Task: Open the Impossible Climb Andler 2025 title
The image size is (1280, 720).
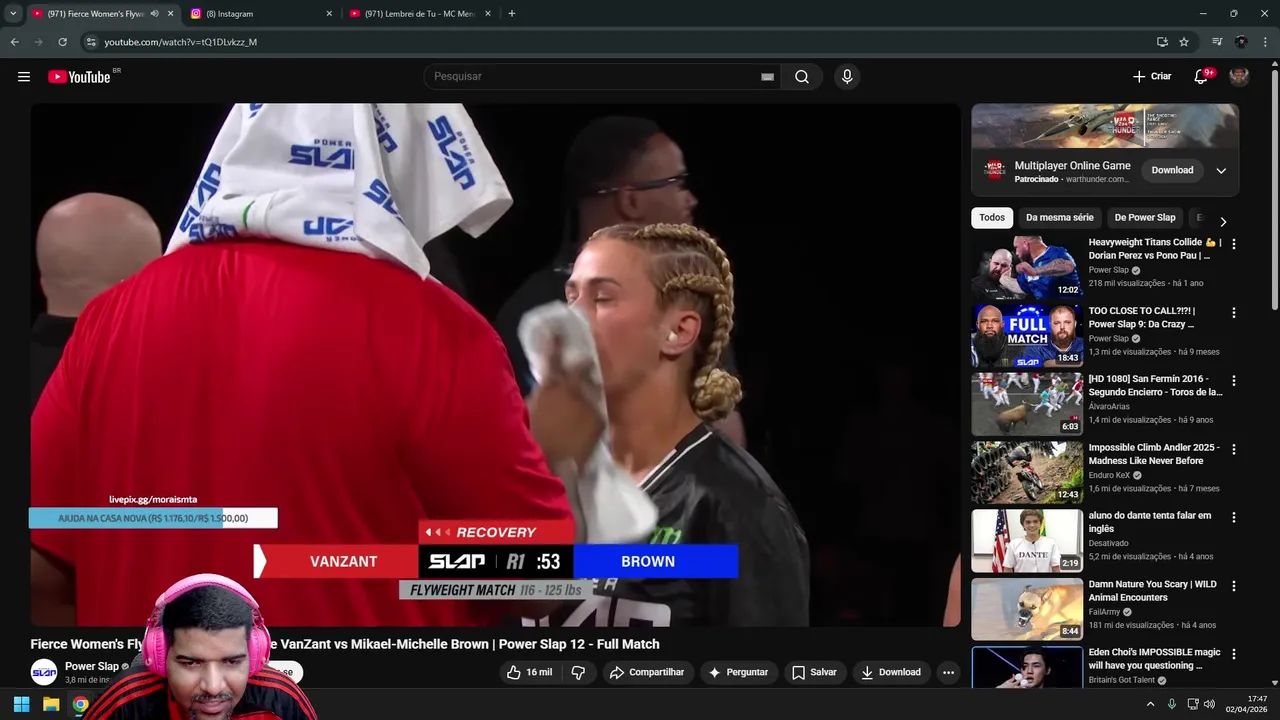Action: [x=1154, y=454]
